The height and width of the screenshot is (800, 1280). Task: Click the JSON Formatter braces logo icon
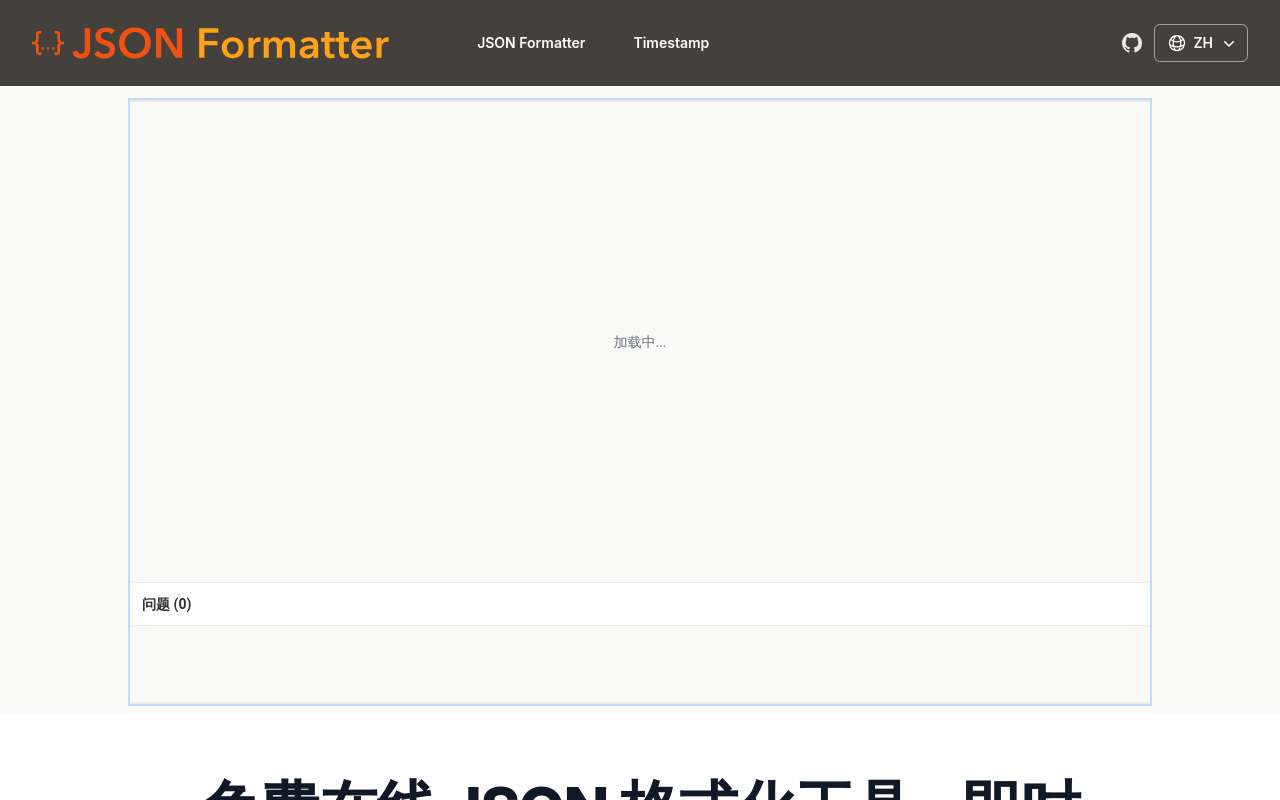point(48,43)
